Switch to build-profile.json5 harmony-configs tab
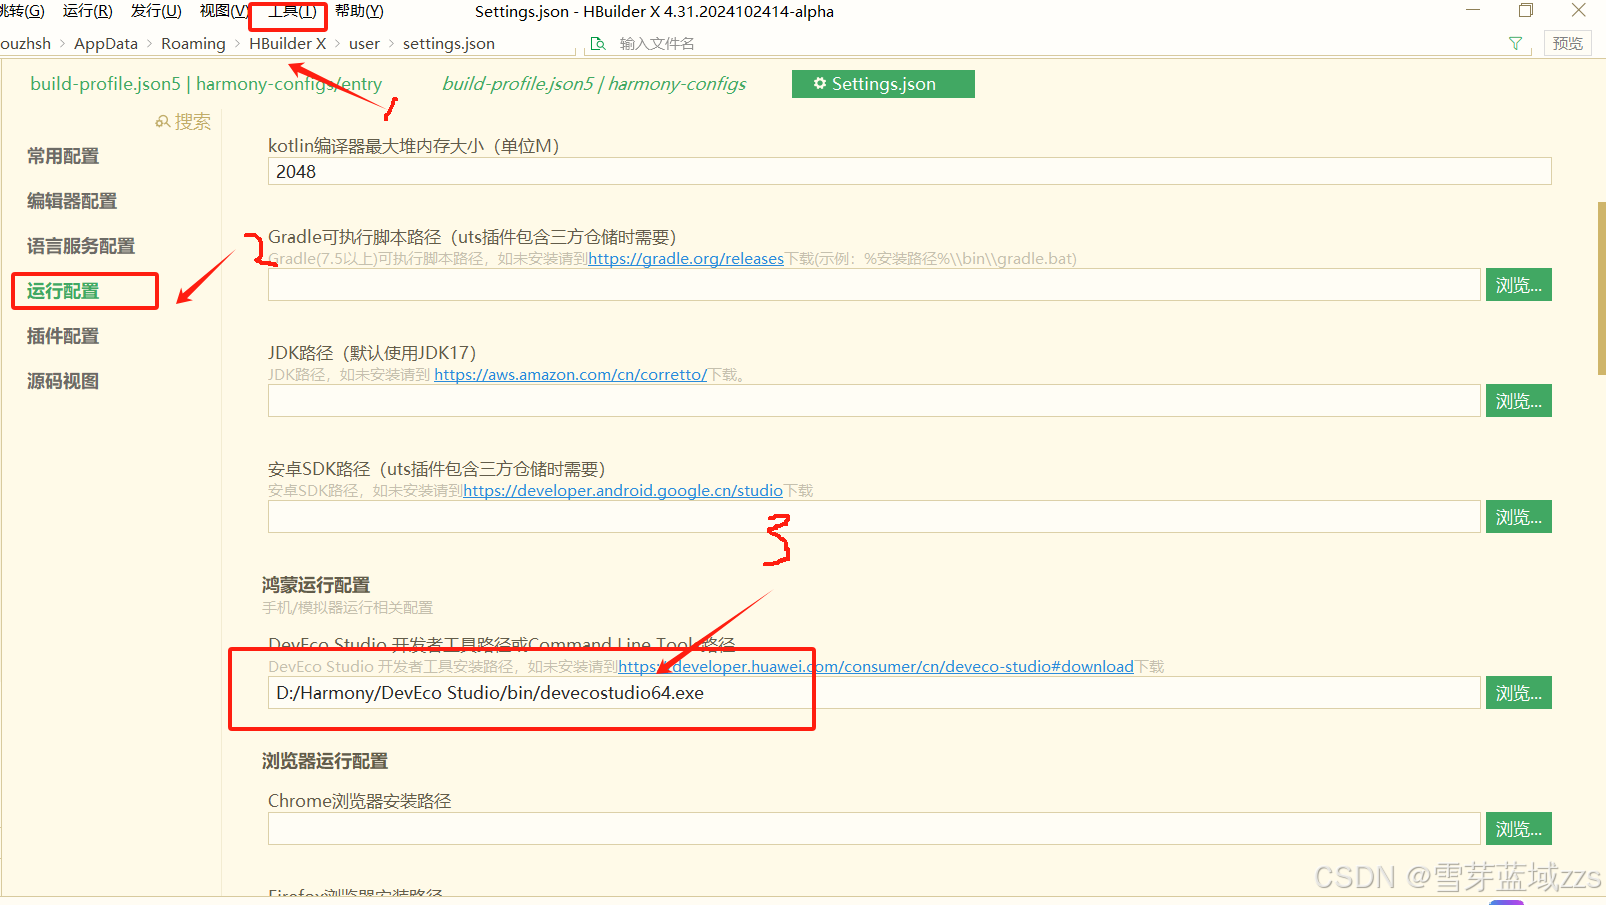The width and height of the screenshot is (1606, 905). [x=594, y=84]
